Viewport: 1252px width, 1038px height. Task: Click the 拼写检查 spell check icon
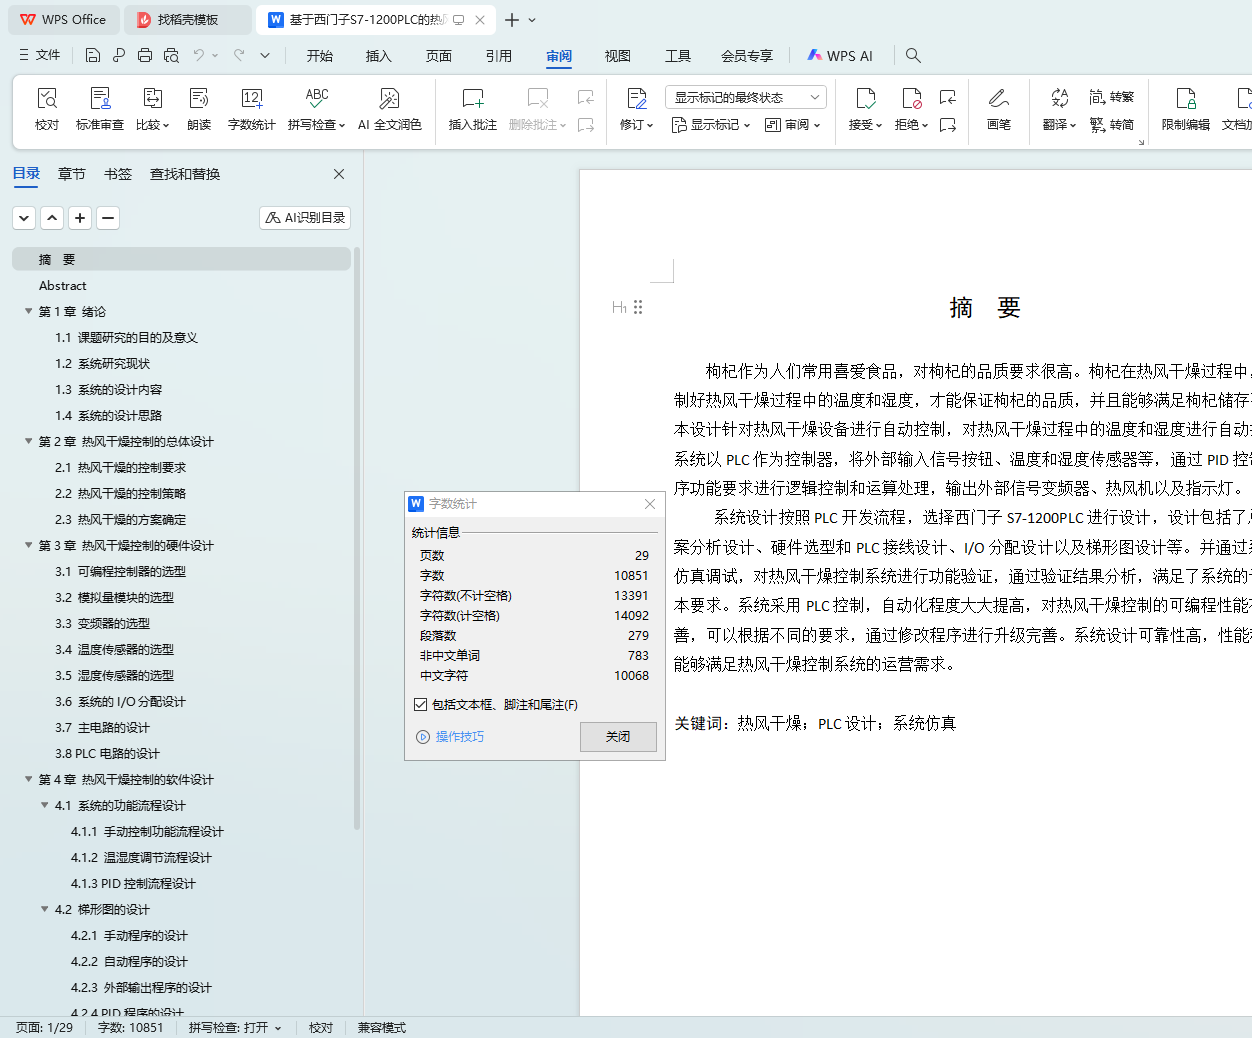[x=316, y=109]
